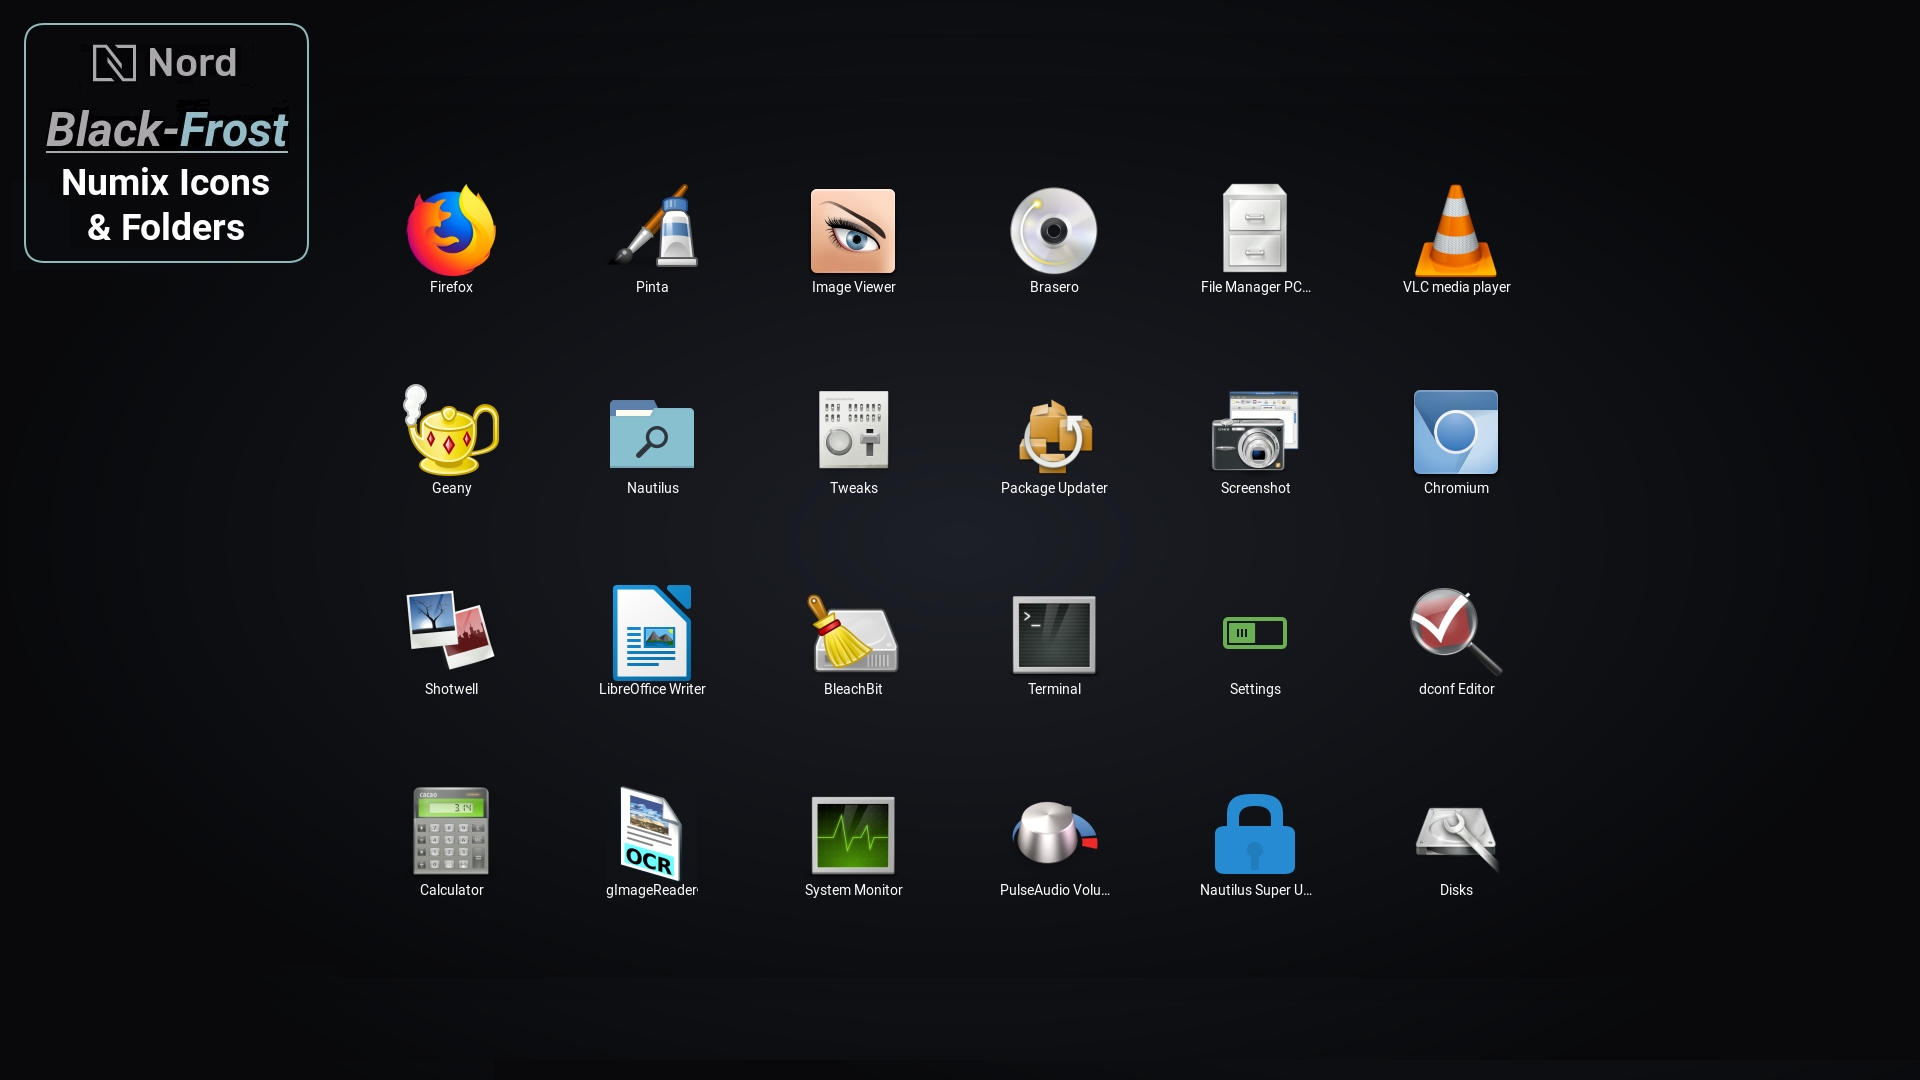1920x1080 pixels.
Task: Click the 'Image Viewer' label text
Action: coord(853,287)
